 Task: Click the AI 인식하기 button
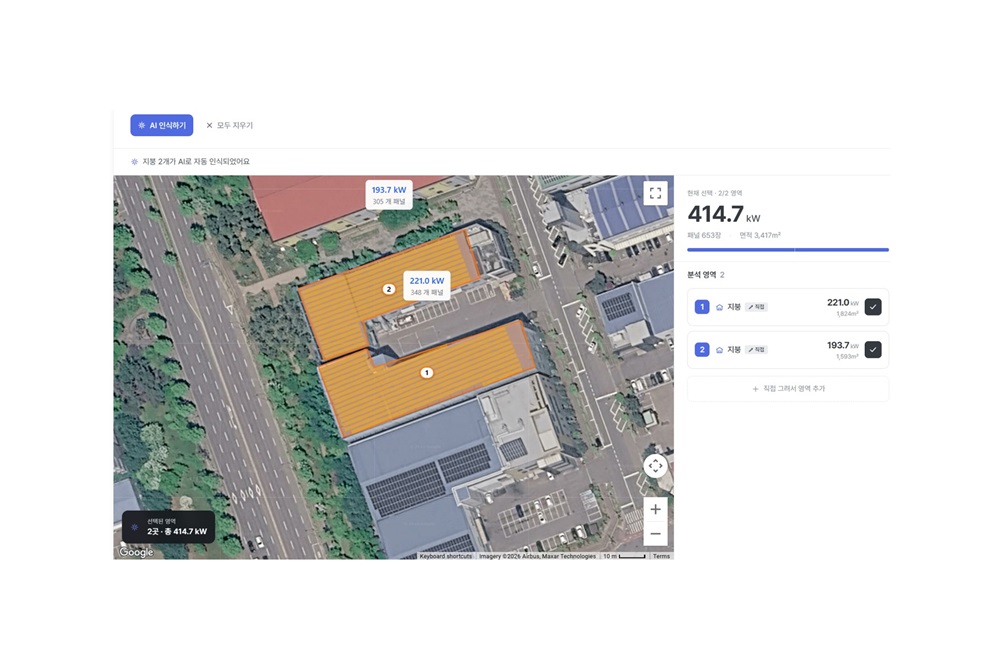click(x=161, y=125)
